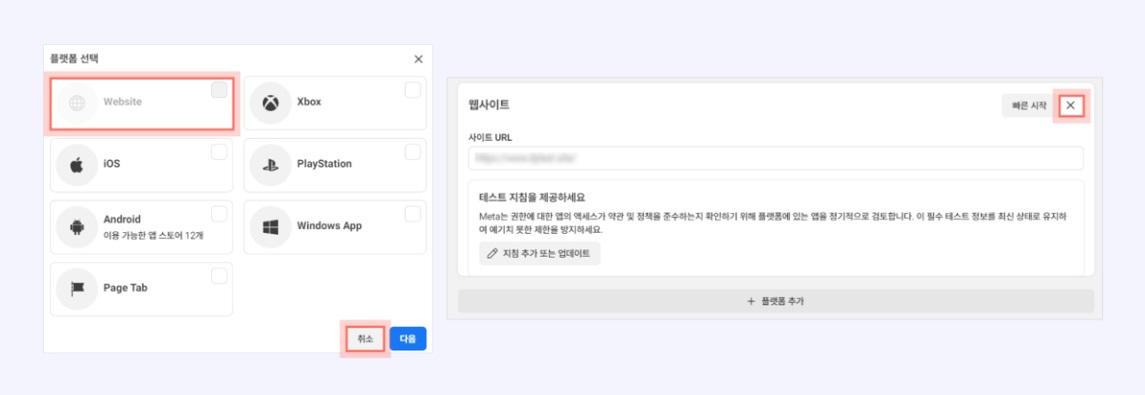
Task: Tick the Xbox platform checkbox
Action: coord(413,90)
